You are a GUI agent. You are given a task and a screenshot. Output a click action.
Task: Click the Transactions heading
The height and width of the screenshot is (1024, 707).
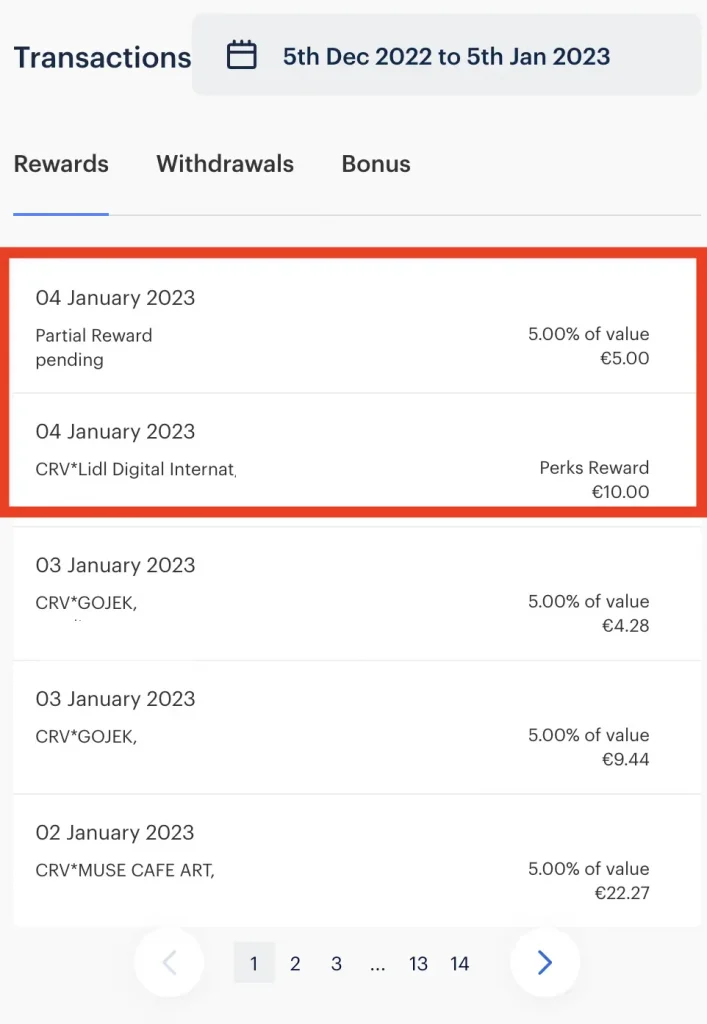102,57
